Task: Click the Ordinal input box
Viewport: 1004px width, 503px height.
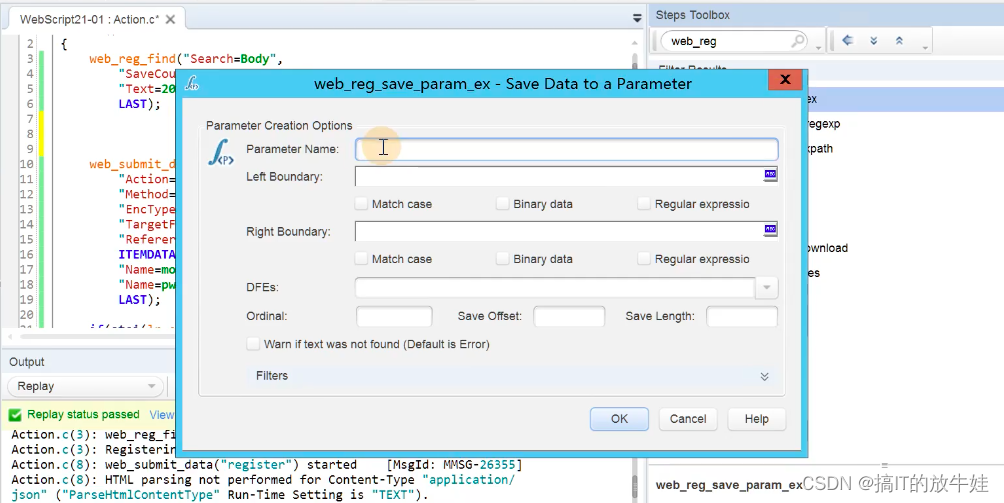Action: coord(394,316)
